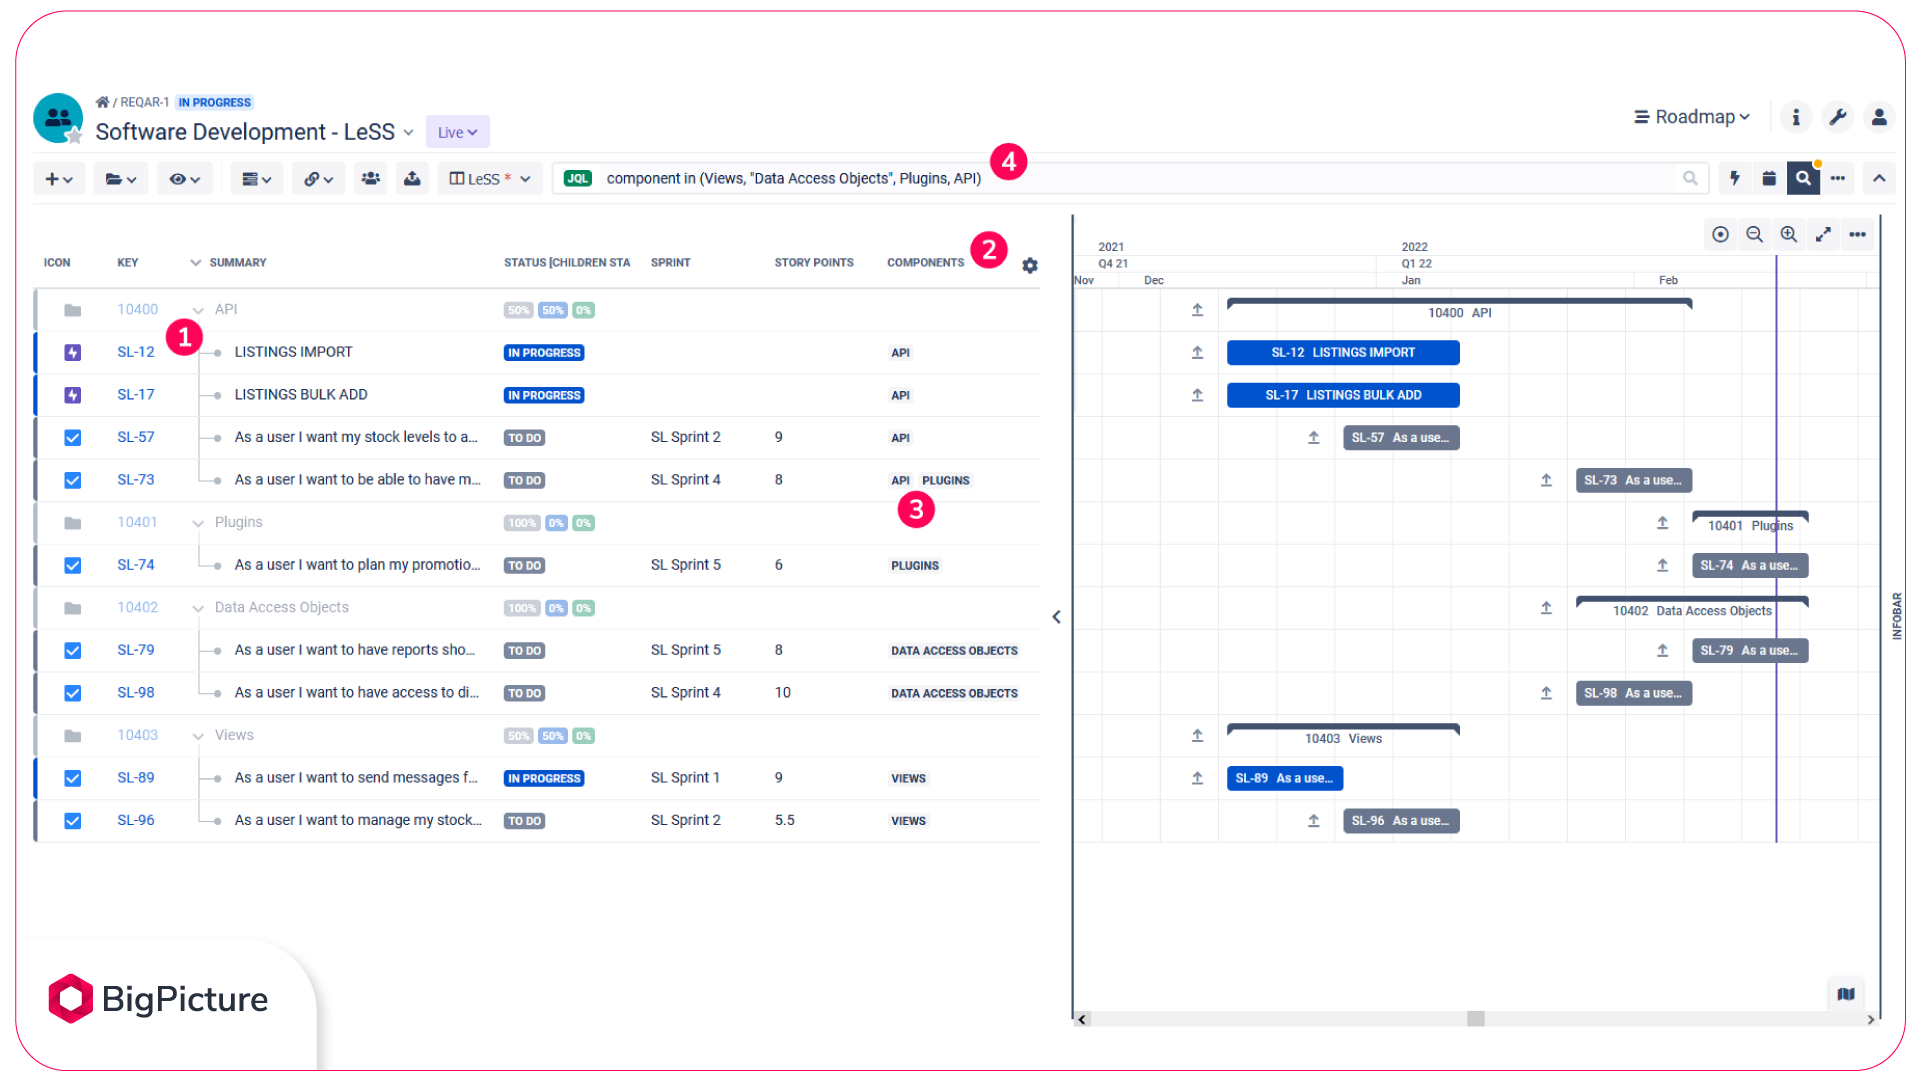Open the link dependencies menu
1920x1080 pixels.
(x=318, y=179)
